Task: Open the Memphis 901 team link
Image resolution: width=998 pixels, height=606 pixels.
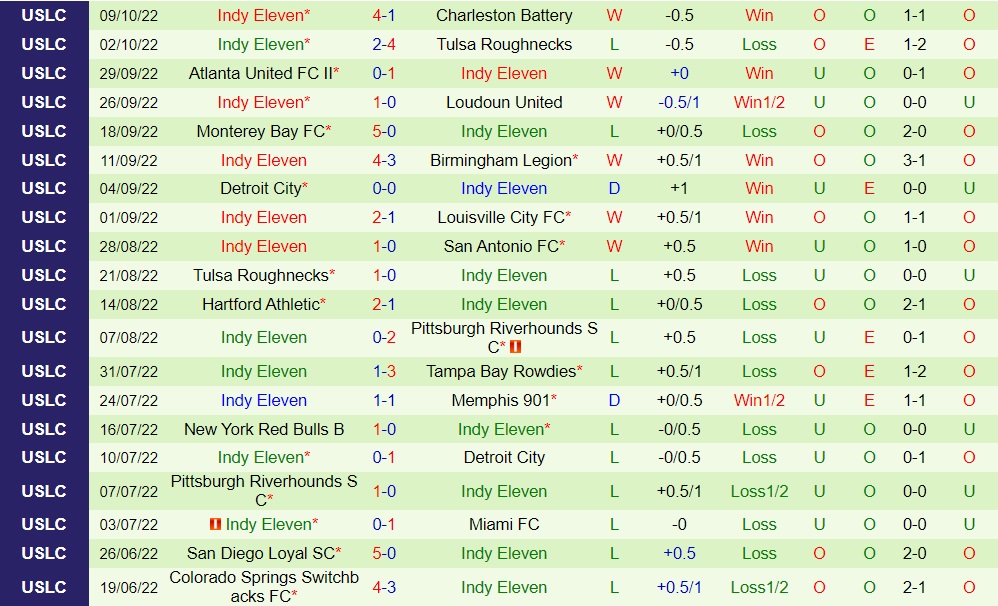Action: (x=501, y=401)
